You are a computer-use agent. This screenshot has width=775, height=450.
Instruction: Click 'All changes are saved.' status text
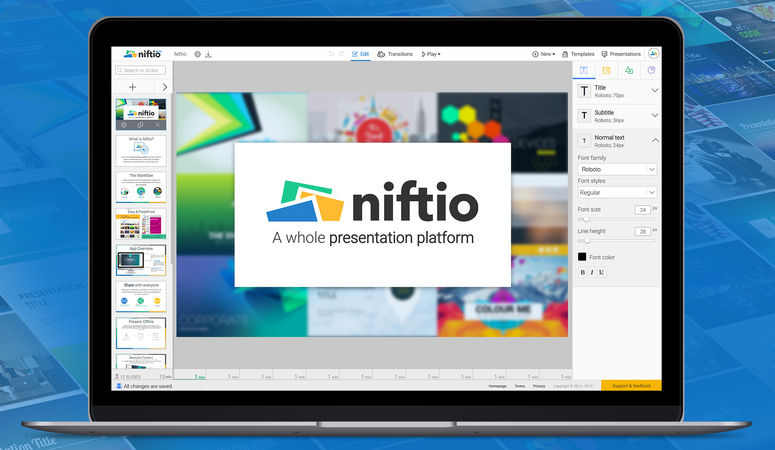pyautogui.click(x=148, y=386)
